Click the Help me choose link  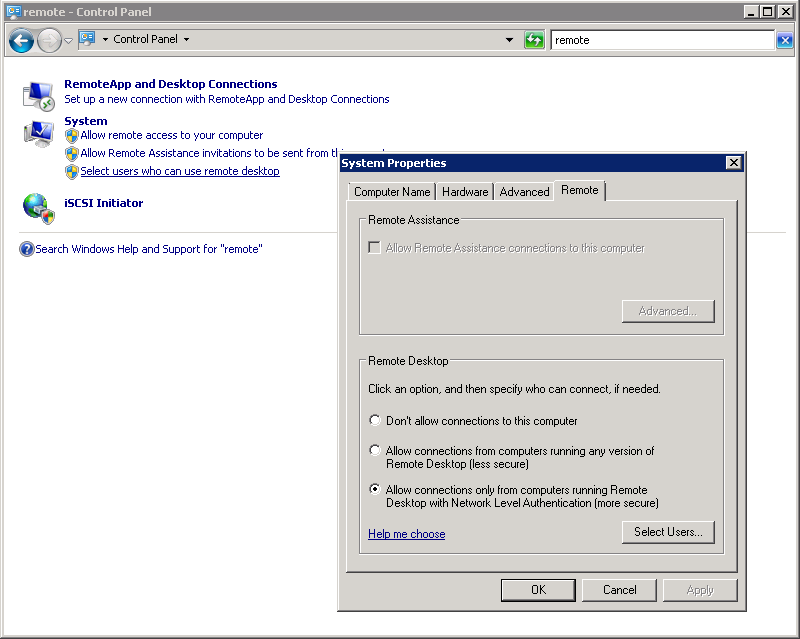pos(407,534)
